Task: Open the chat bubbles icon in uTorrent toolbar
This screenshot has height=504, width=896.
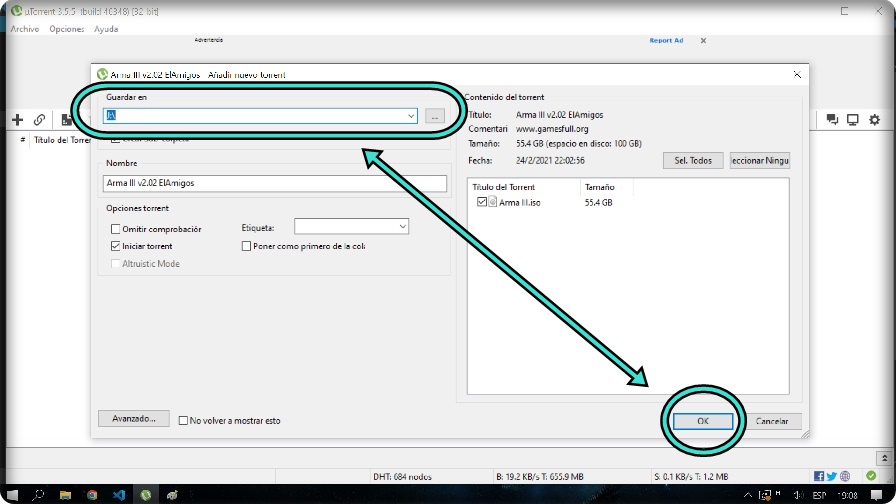Action: [832, 119]
